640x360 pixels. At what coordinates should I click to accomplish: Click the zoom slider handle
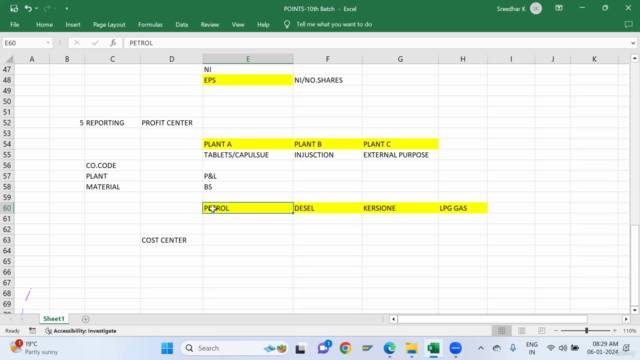tap(587, 331)
